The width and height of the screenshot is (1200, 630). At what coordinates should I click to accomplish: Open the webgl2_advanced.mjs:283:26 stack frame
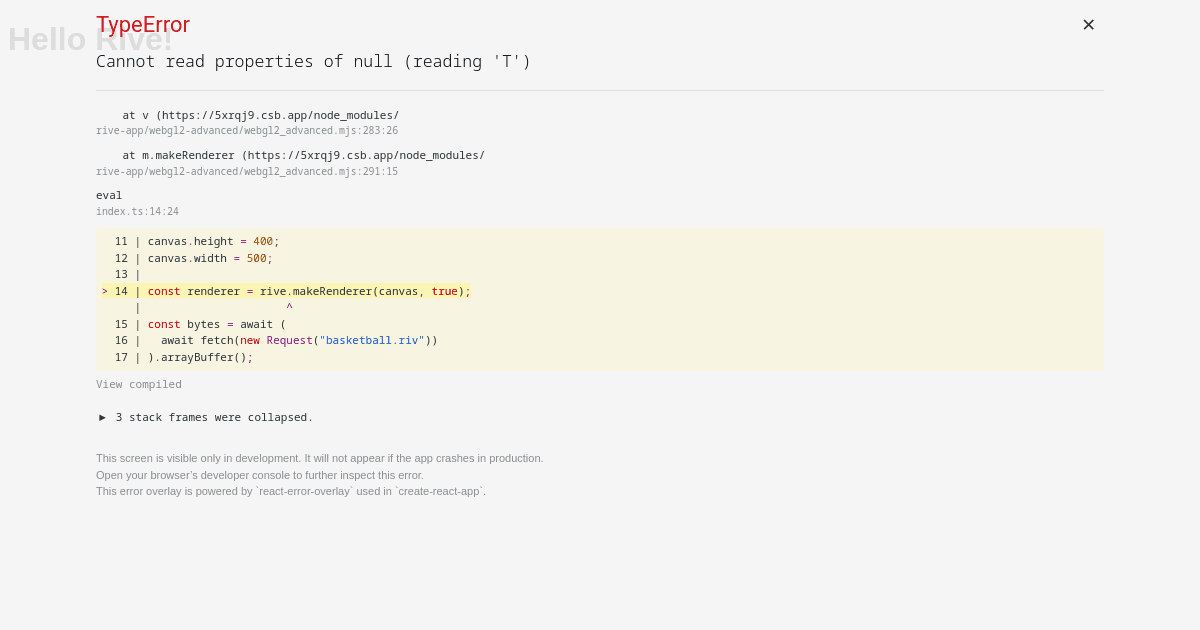(x=247, y=131)
